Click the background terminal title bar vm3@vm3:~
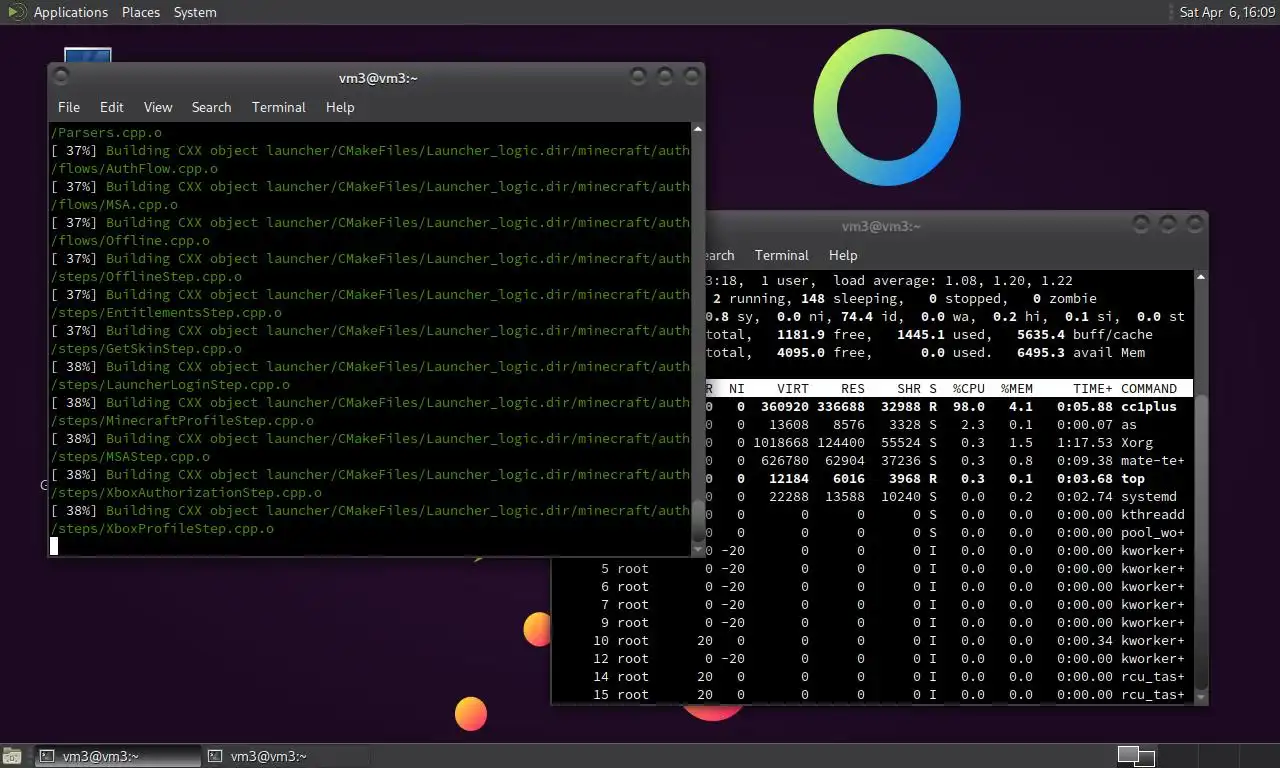The width and height of the screenshot is (1280, 768). pyautogui.click(x=880, y=226)
